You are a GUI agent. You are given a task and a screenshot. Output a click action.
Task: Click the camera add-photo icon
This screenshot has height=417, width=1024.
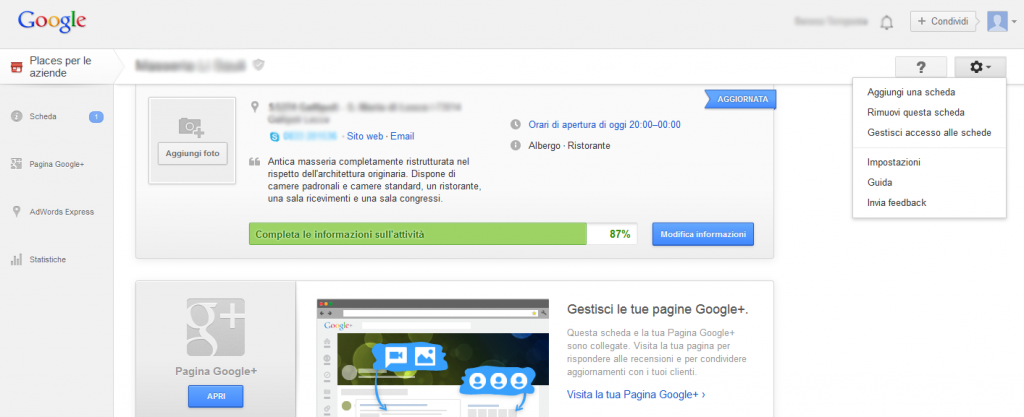[192, 127]
